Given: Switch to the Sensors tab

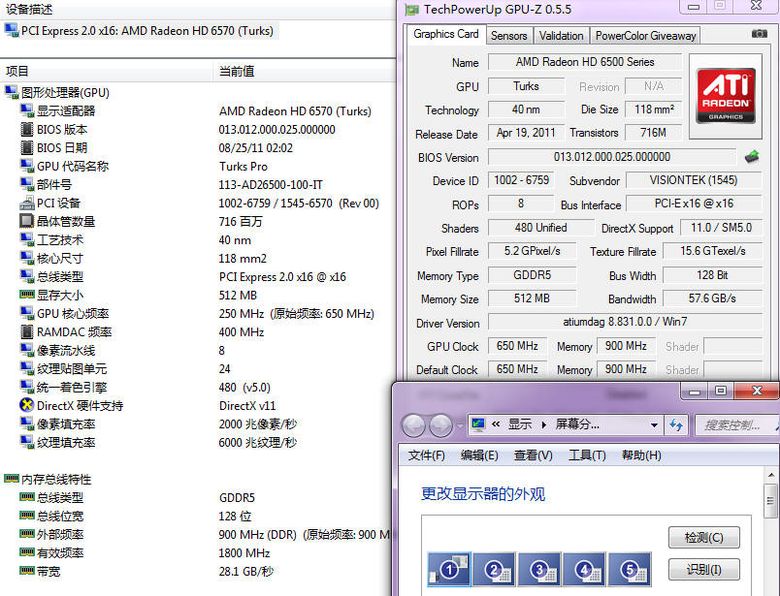Looking at the screenshot, I should (x=508, y=36).
